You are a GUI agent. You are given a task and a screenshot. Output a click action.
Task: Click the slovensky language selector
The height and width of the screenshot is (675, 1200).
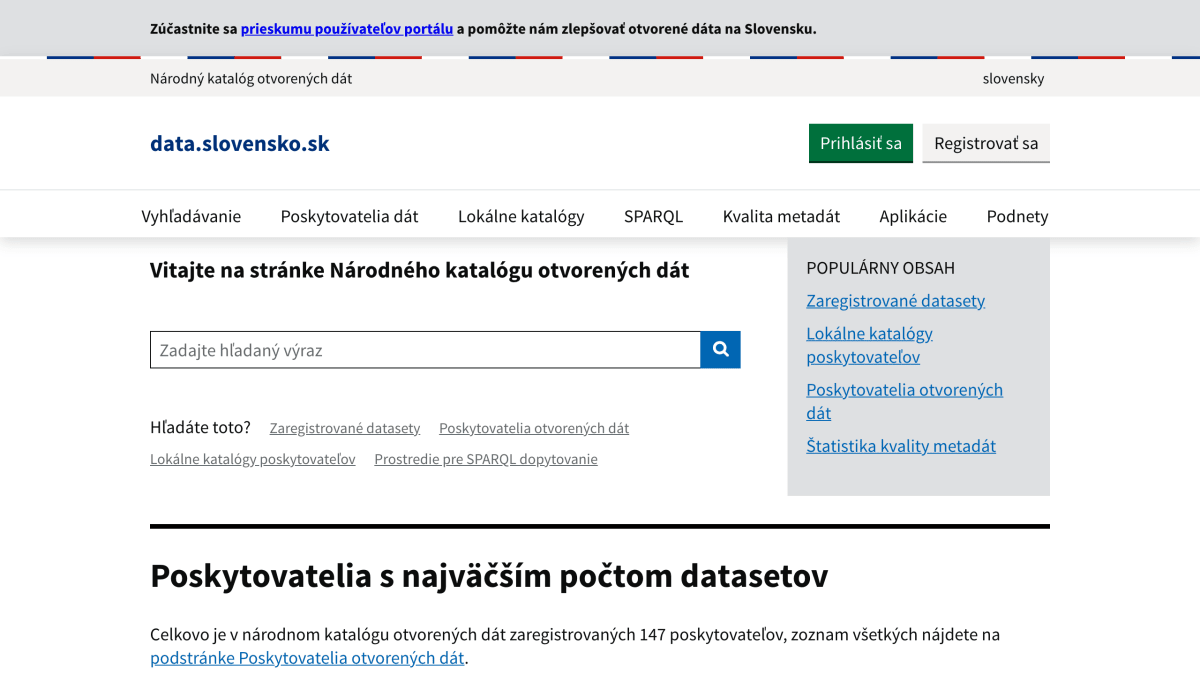(1013, 78)
